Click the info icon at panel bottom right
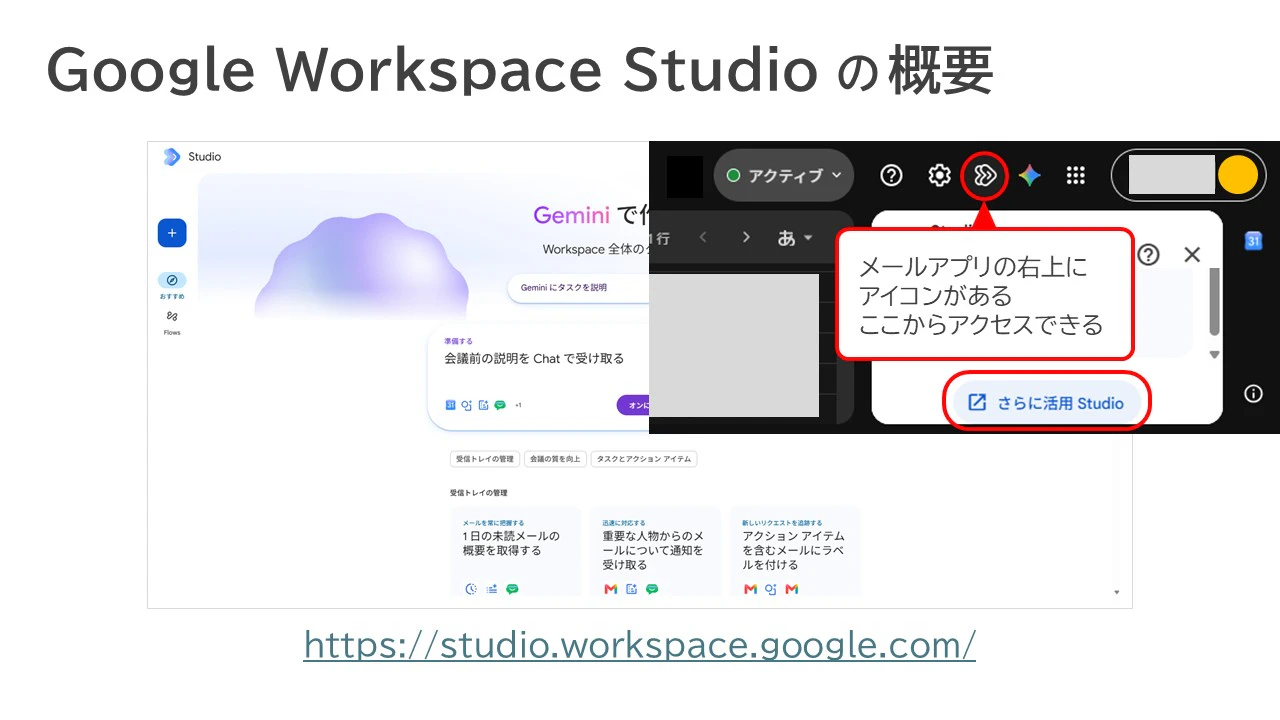This screenshot has height=720, width=1280. 1253,394
